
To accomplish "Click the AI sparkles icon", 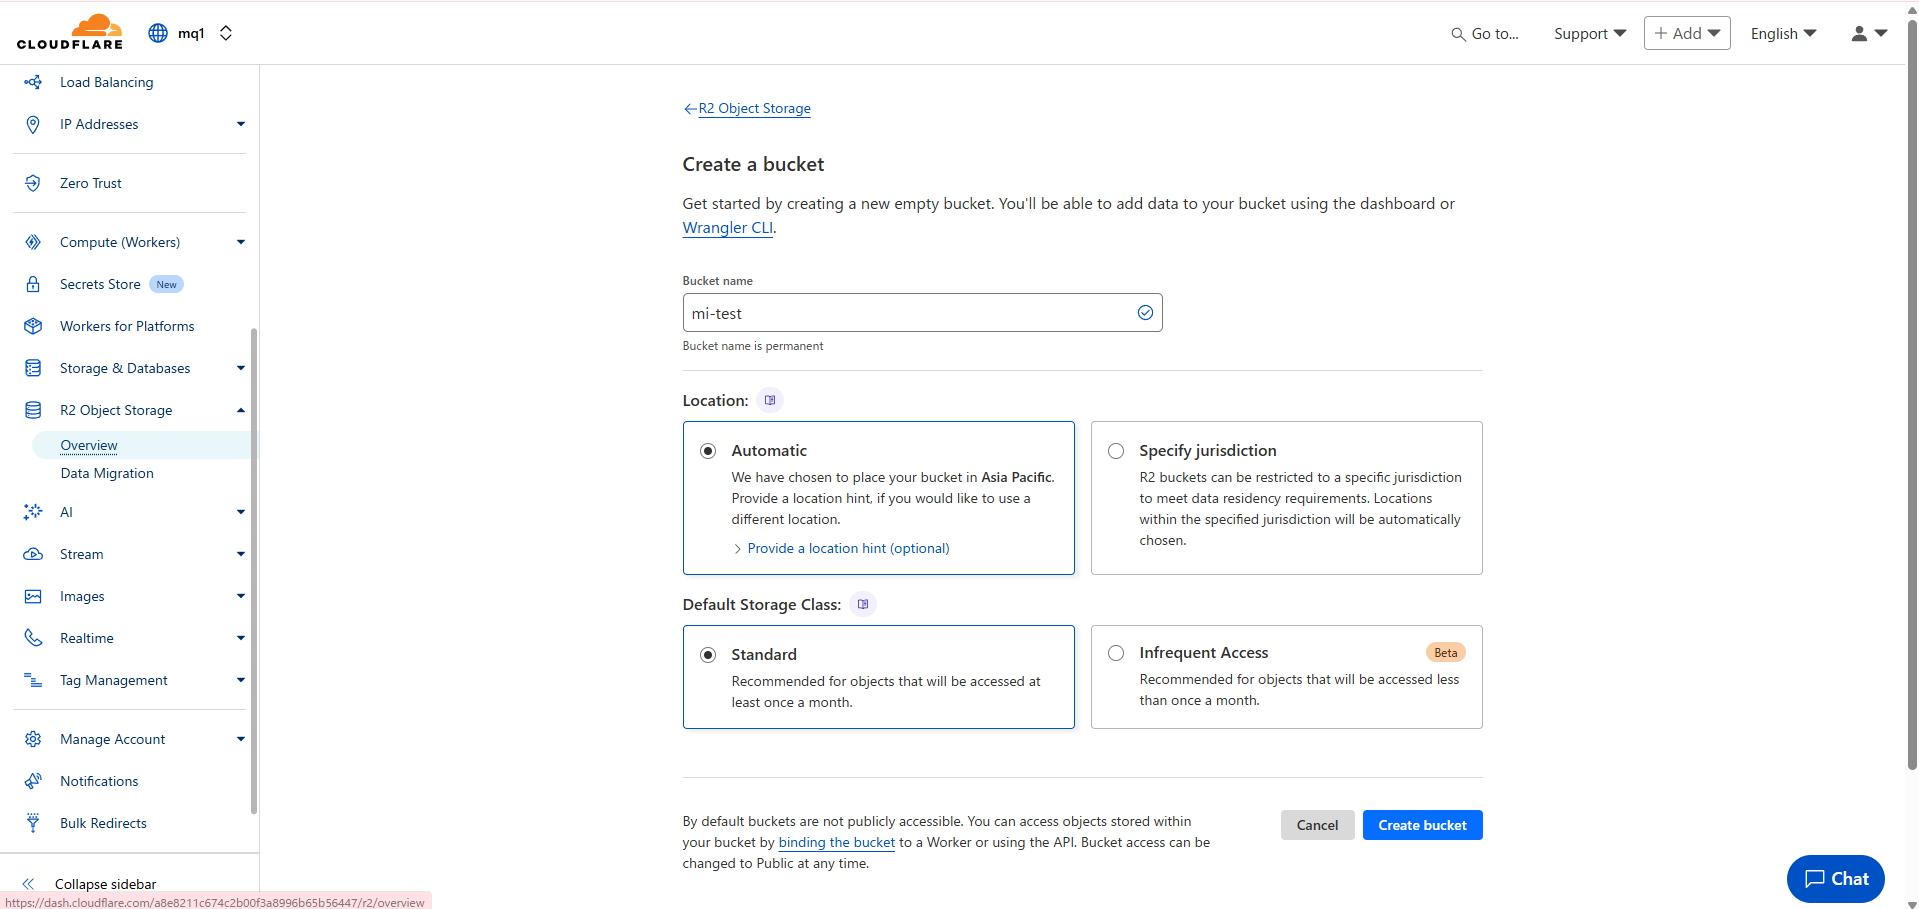I will tap(33, 512).
